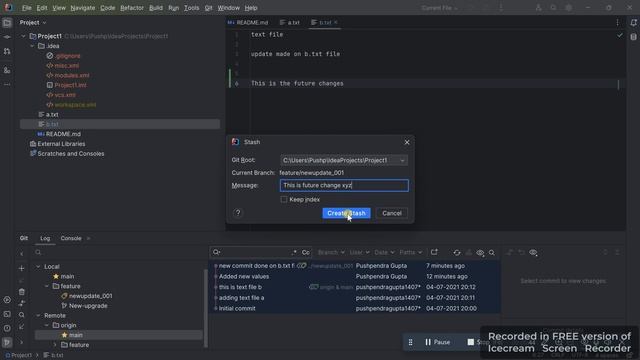Select Scratches and Consoles node
640x360 pixels.
(x=67, y=153)
